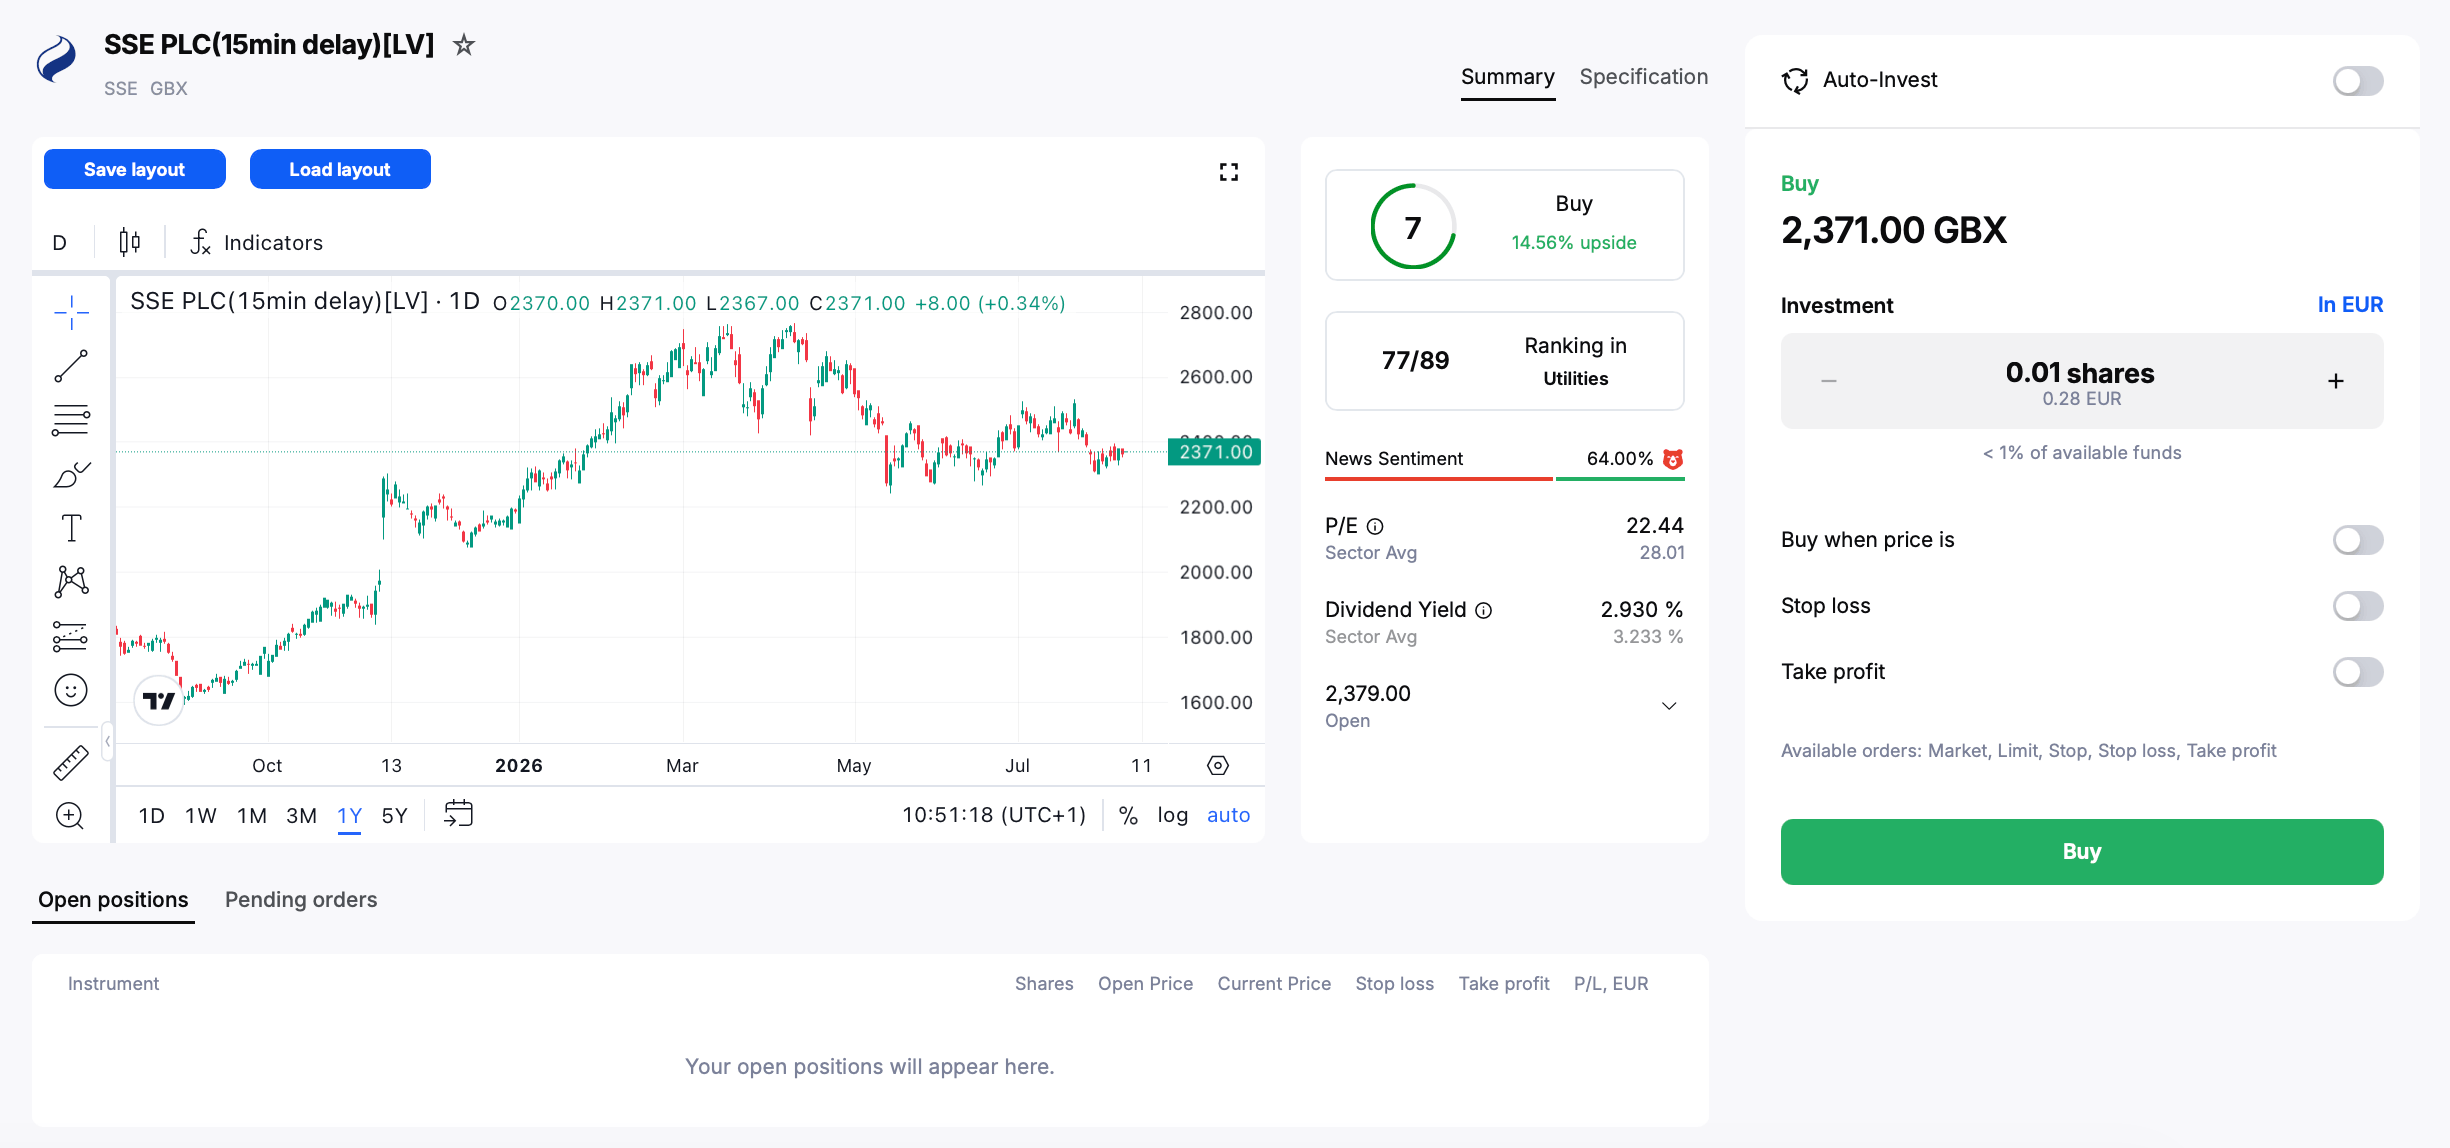The image size is (2450, 1148).
Task: Enable the Stop loss toggle
Action: tap(2358, 606)
